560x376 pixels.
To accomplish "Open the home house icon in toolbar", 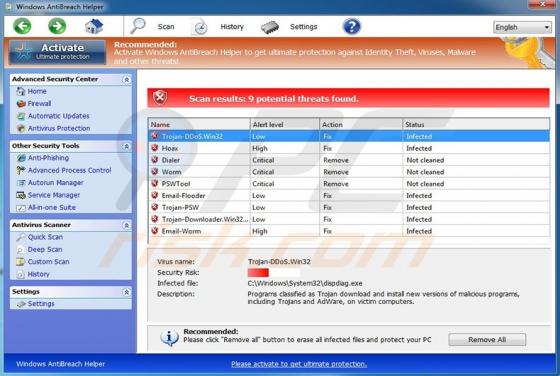I will point(94,26).
